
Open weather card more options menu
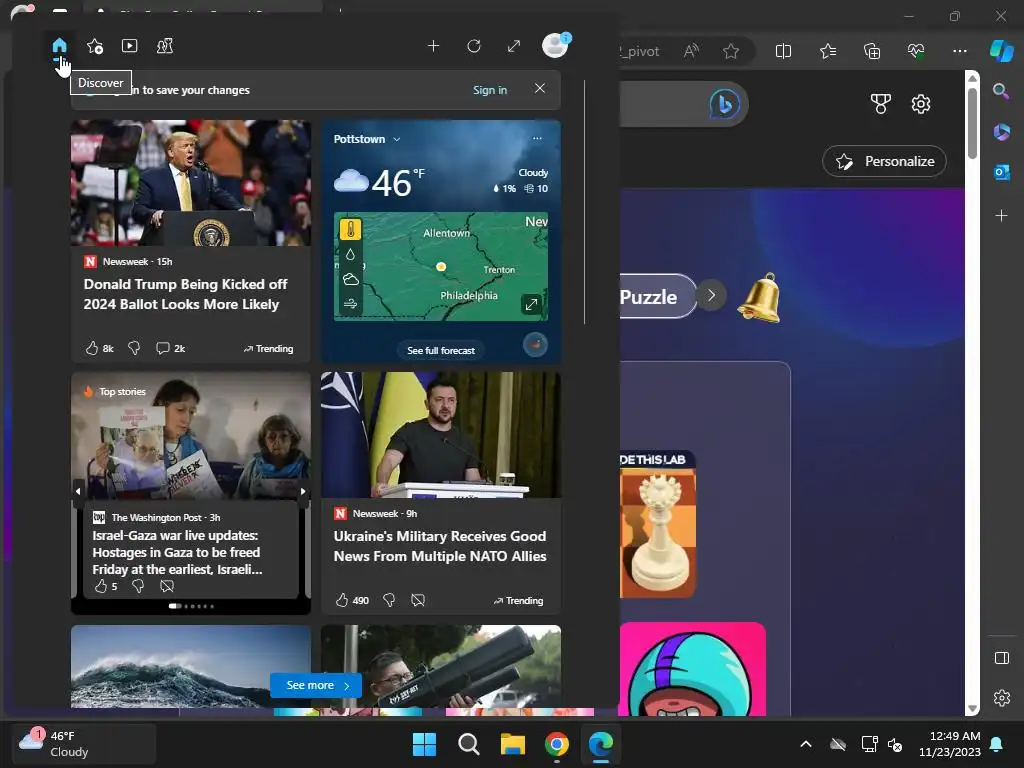[537, 138]
